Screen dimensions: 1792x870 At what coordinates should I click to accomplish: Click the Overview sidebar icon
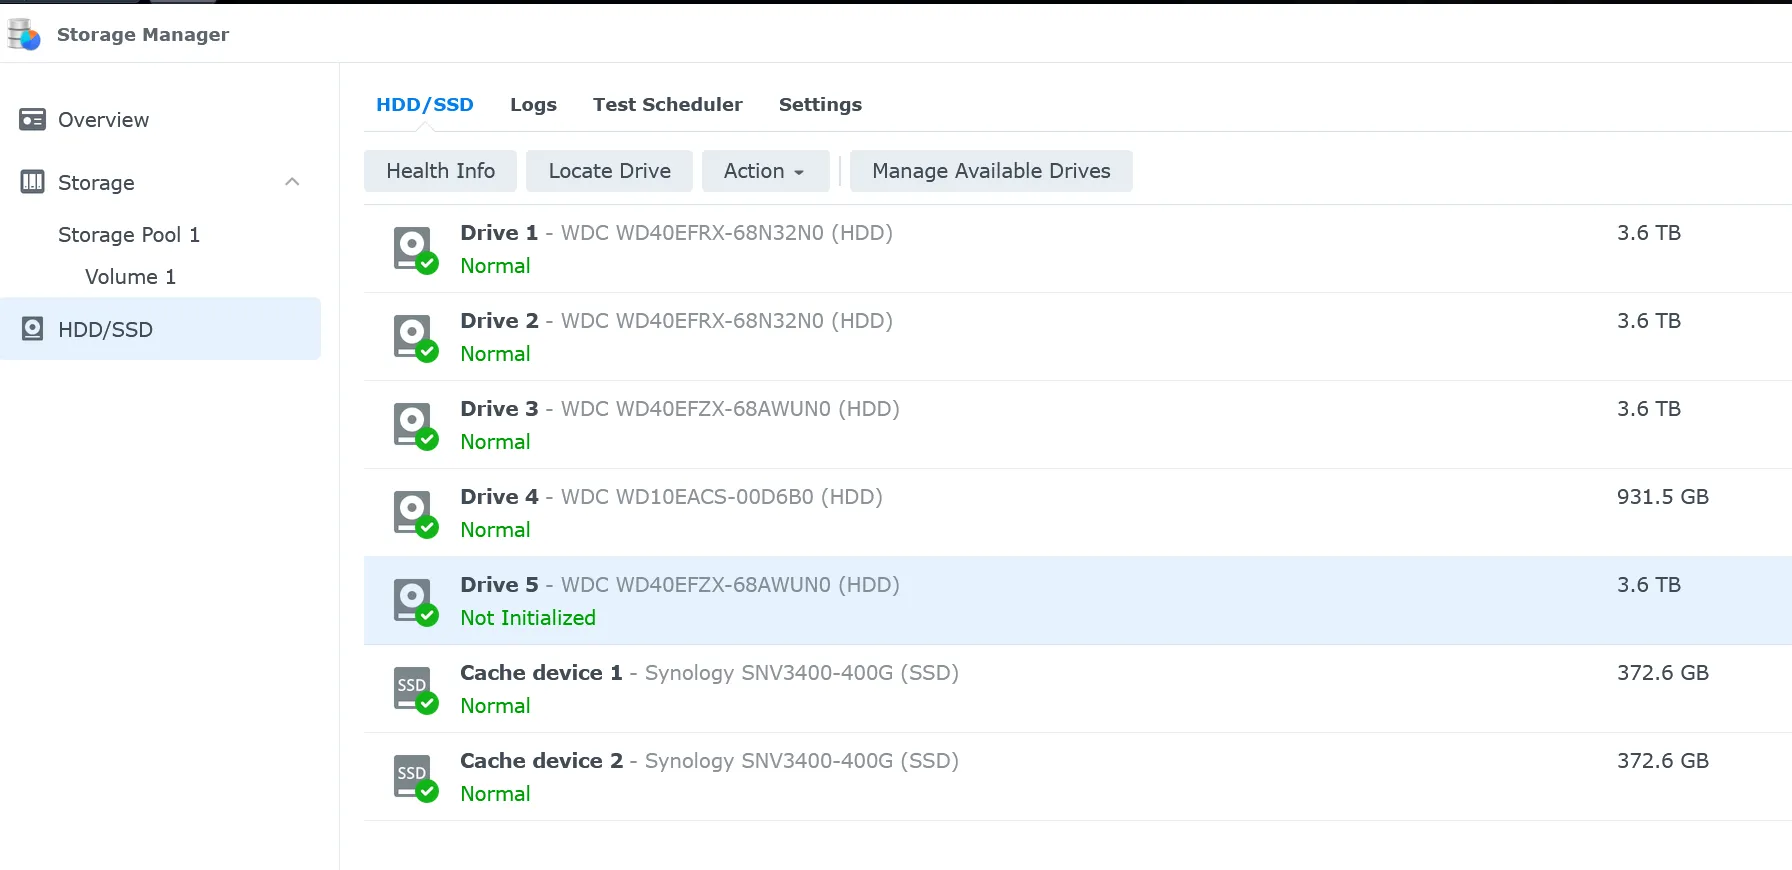(x=32, y=120)
